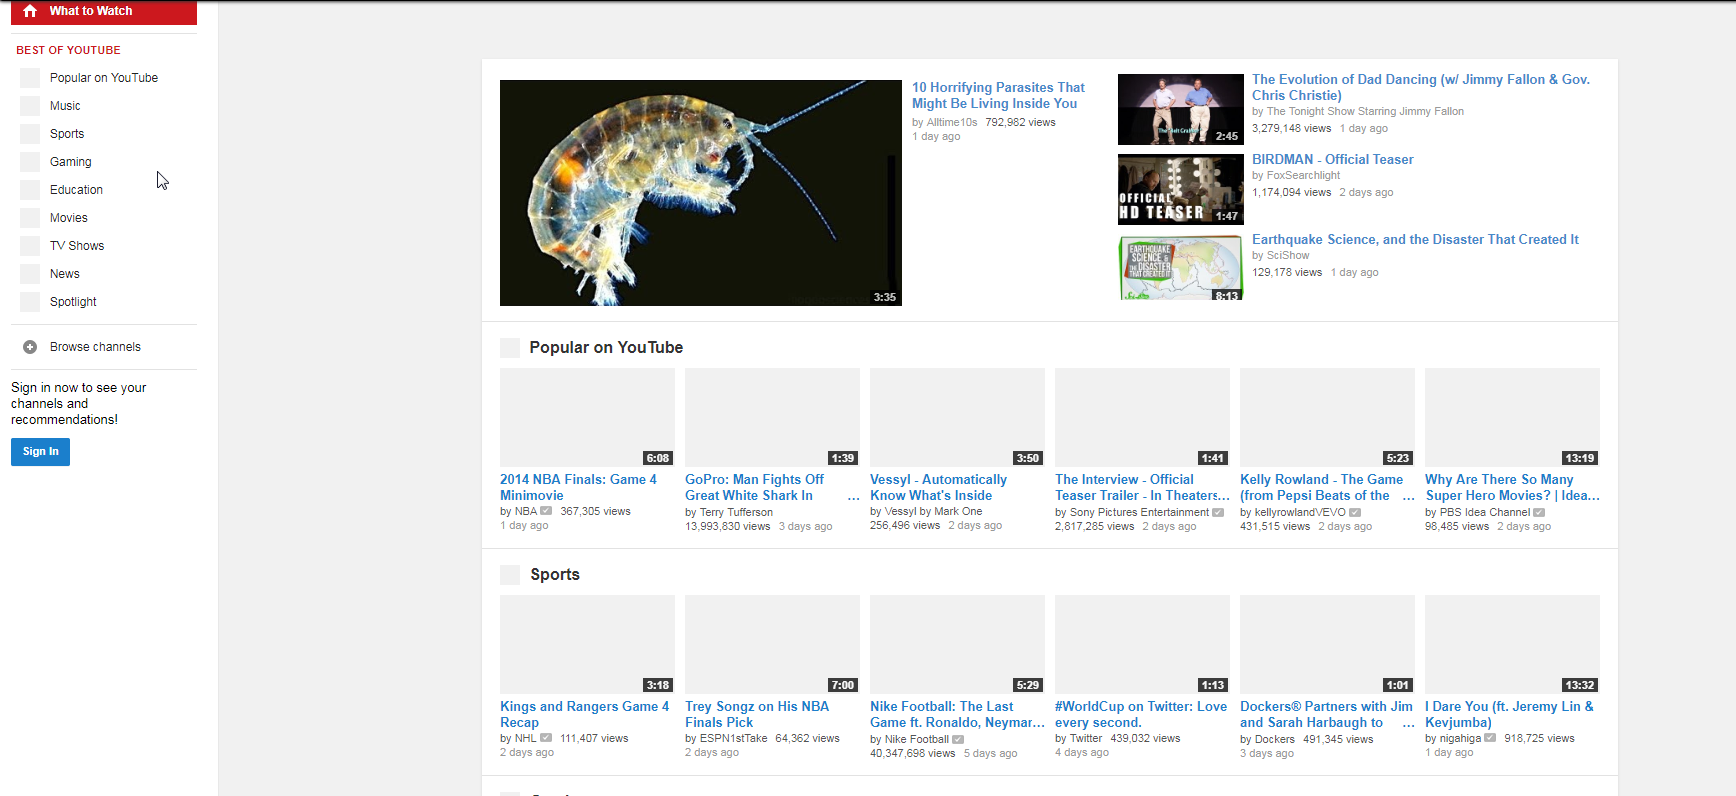Select TV Shows from the sidebar
The width and height of the screenshot is (1736, 796).
click(x=76, y=246)
